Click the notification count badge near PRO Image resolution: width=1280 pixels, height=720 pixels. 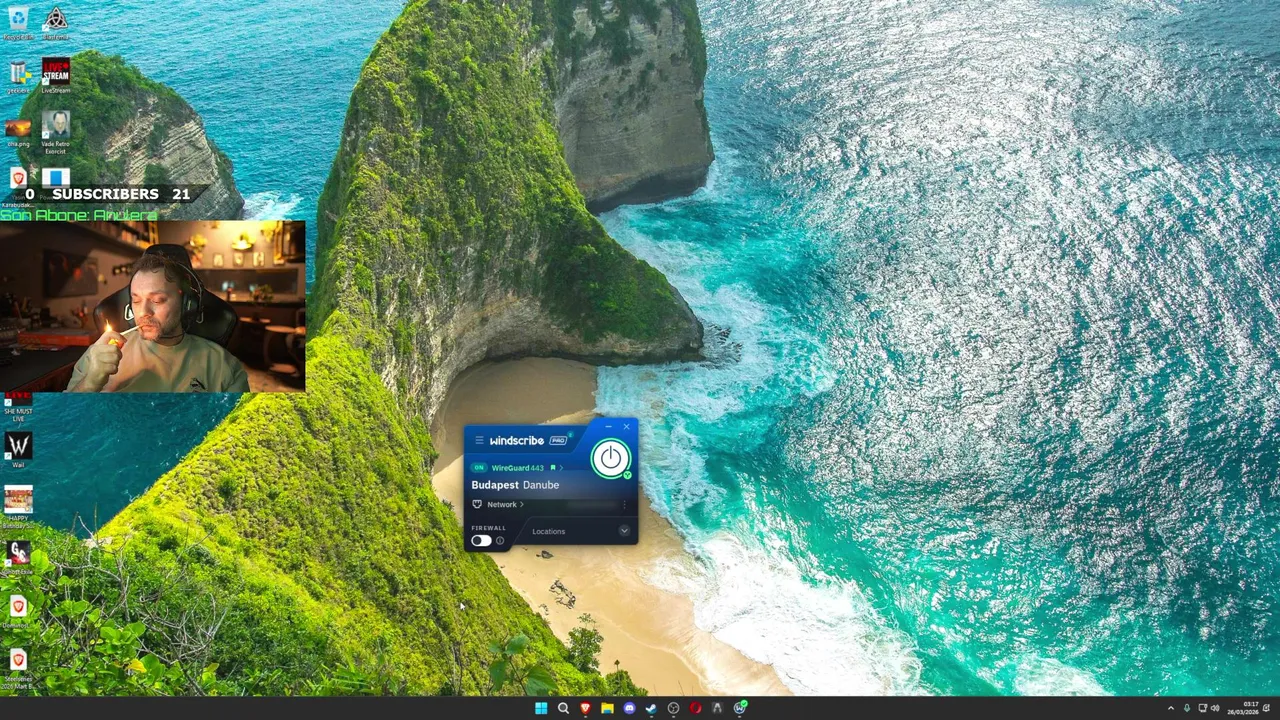pyautogui.click(x=570, y=435)
